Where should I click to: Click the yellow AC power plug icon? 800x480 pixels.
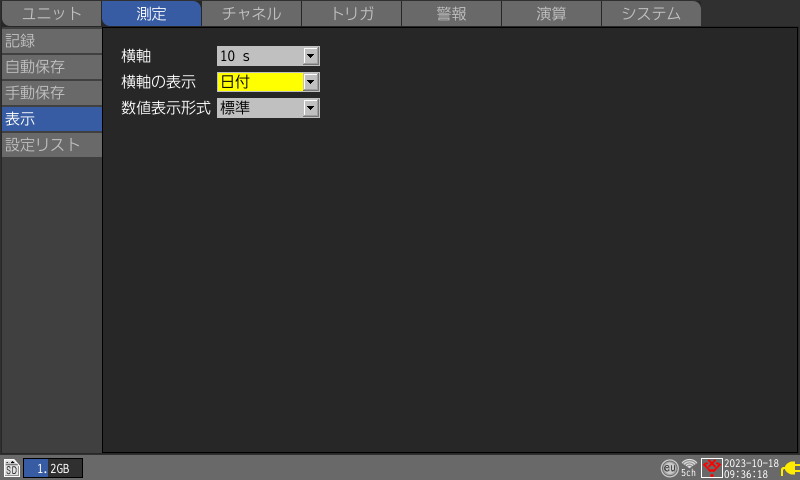coord(790,468)
